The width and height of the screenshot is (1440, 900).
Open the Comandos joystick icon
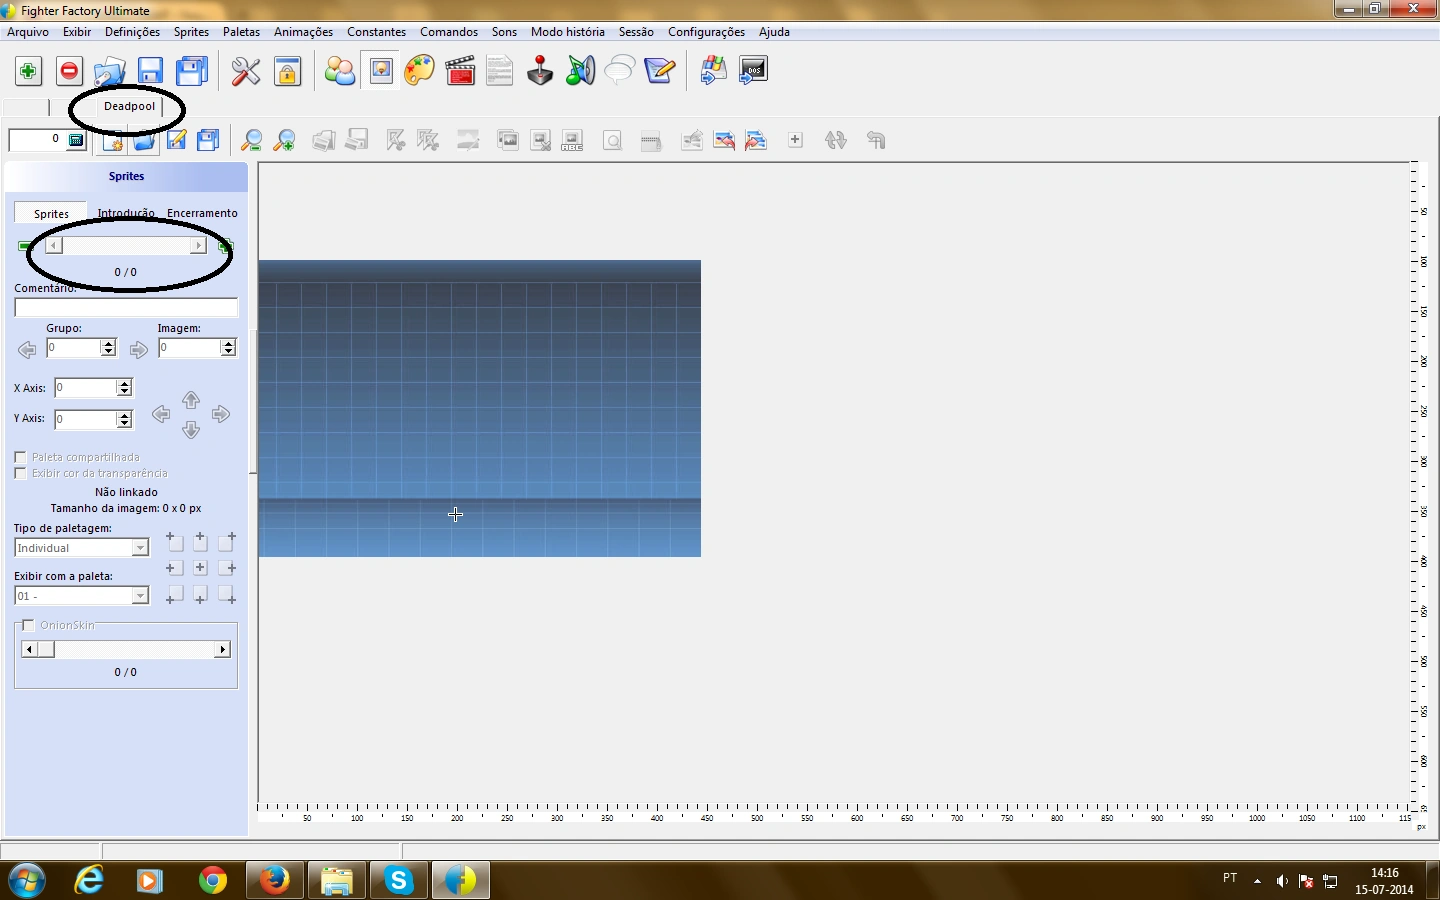539,71
